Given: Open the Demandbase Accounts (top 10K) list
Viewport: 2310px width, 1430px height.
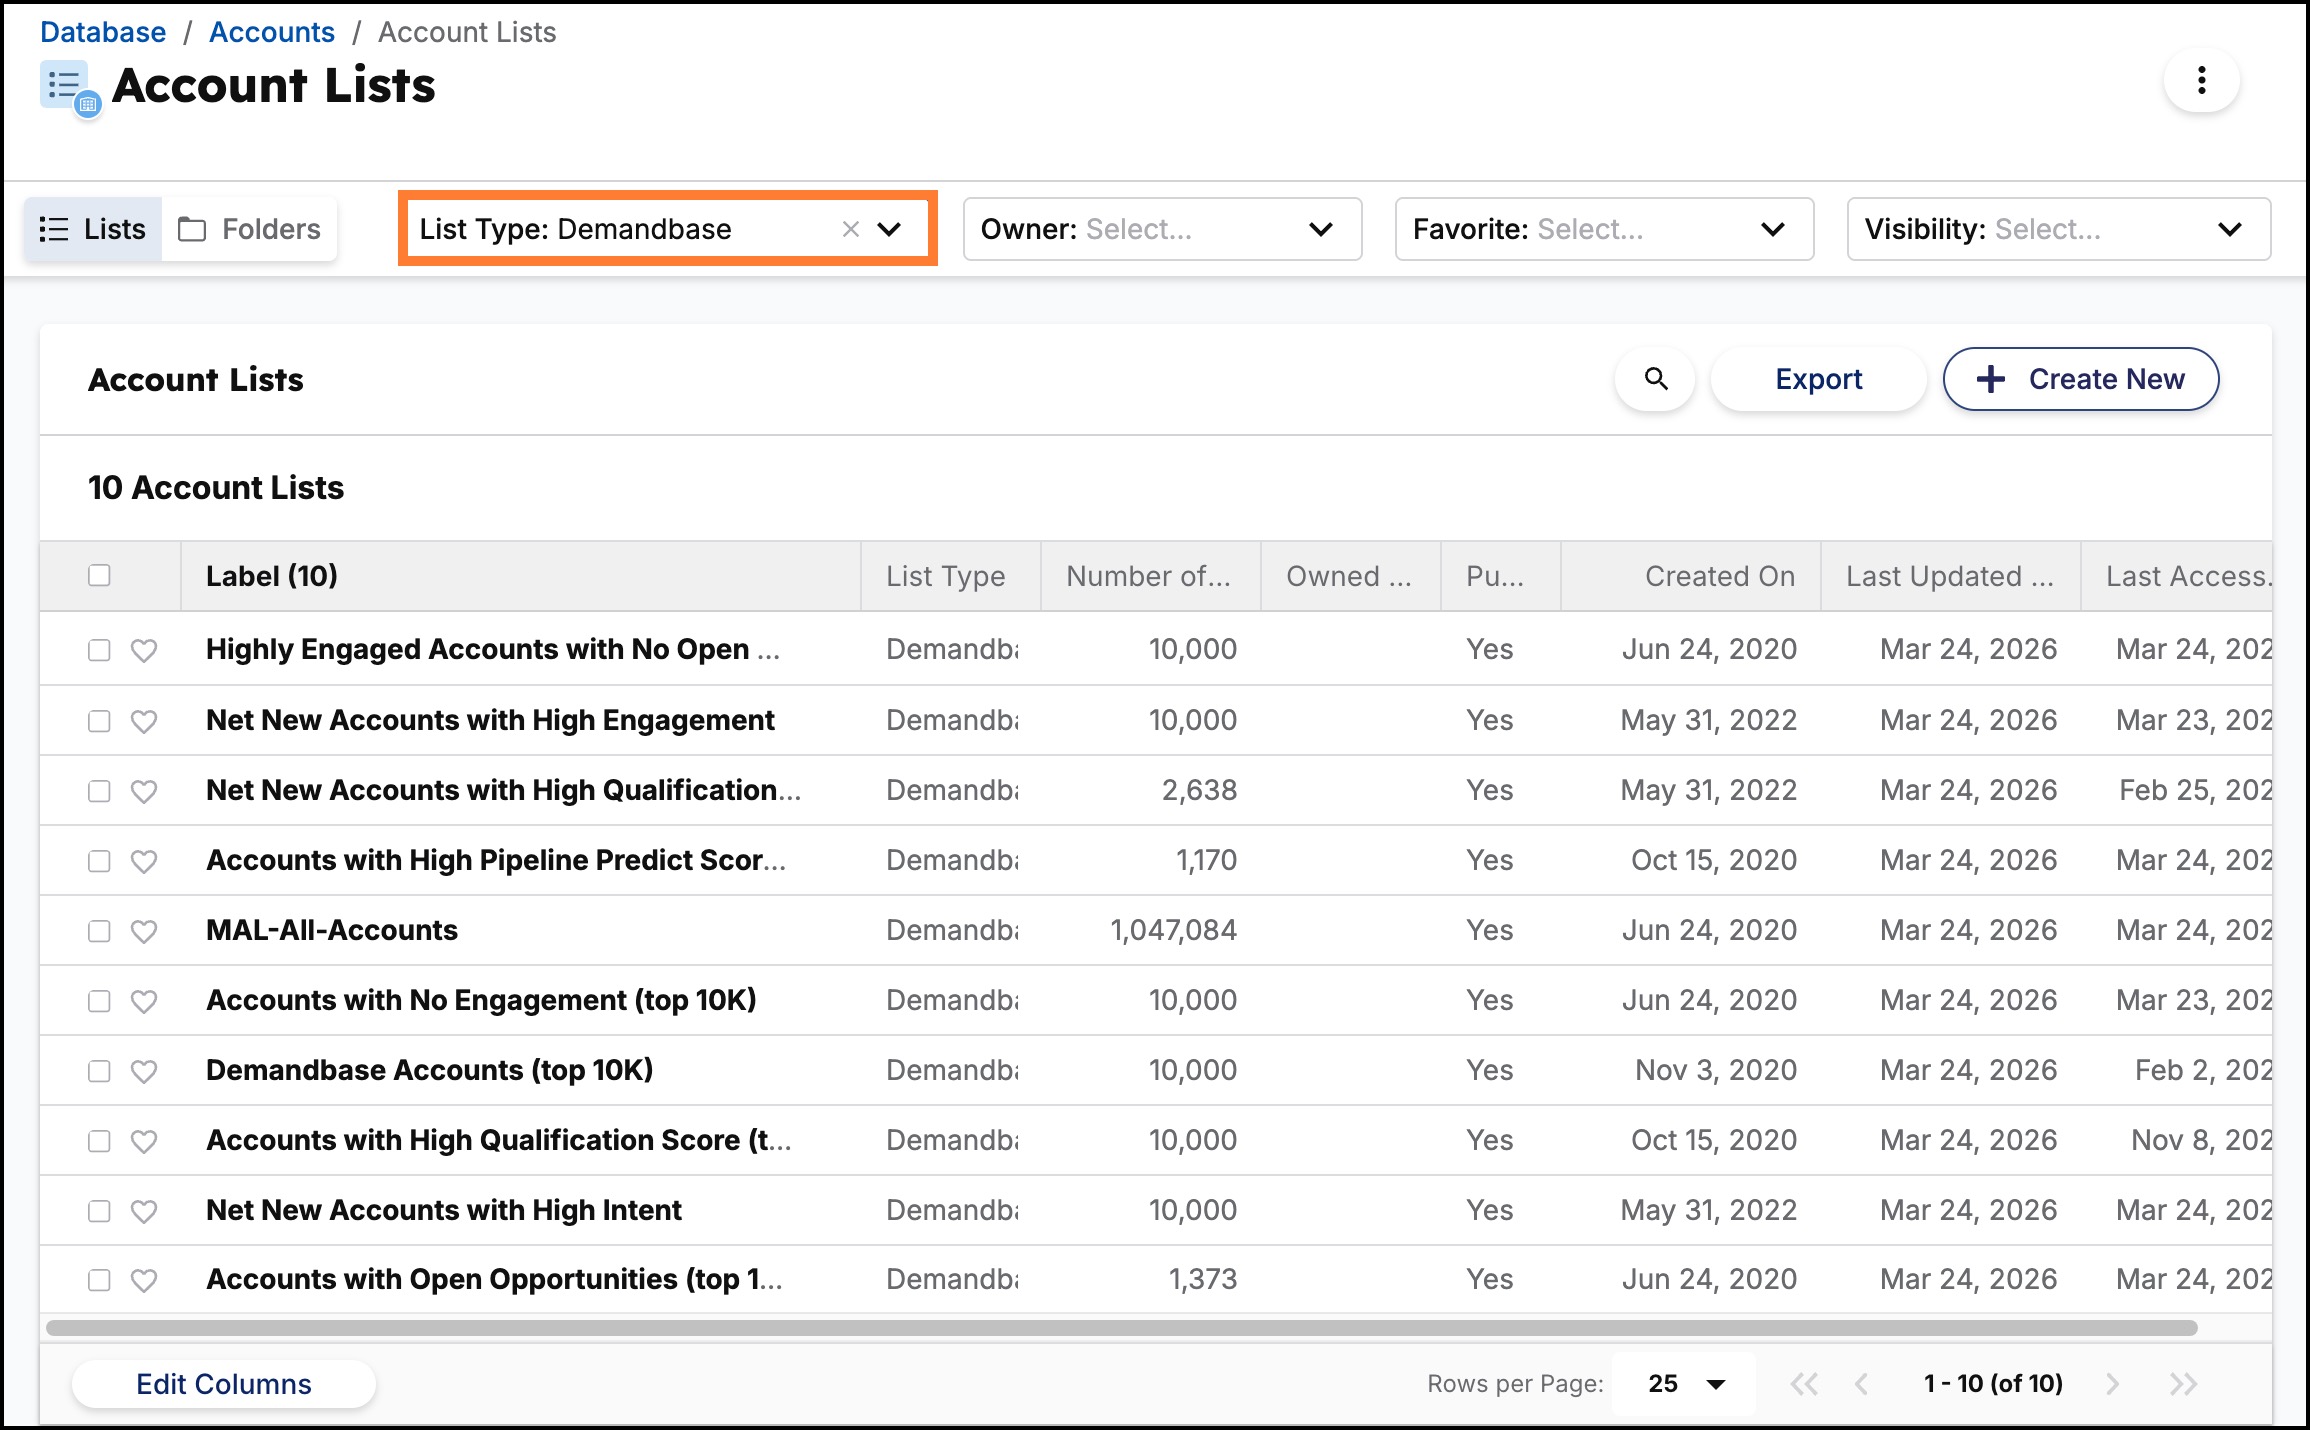Looking at the screenshot, I should [x=430, y=1071].
